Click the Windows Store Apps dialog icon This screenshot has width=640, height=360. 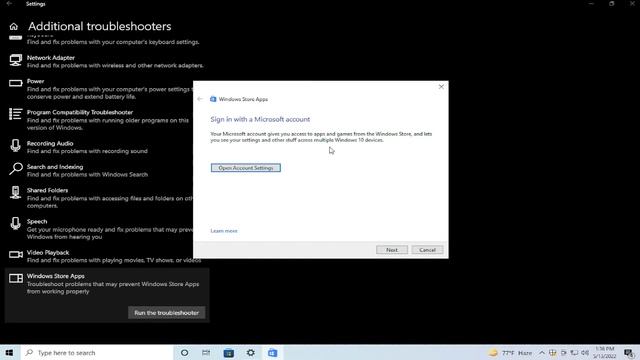coord(213,99)
